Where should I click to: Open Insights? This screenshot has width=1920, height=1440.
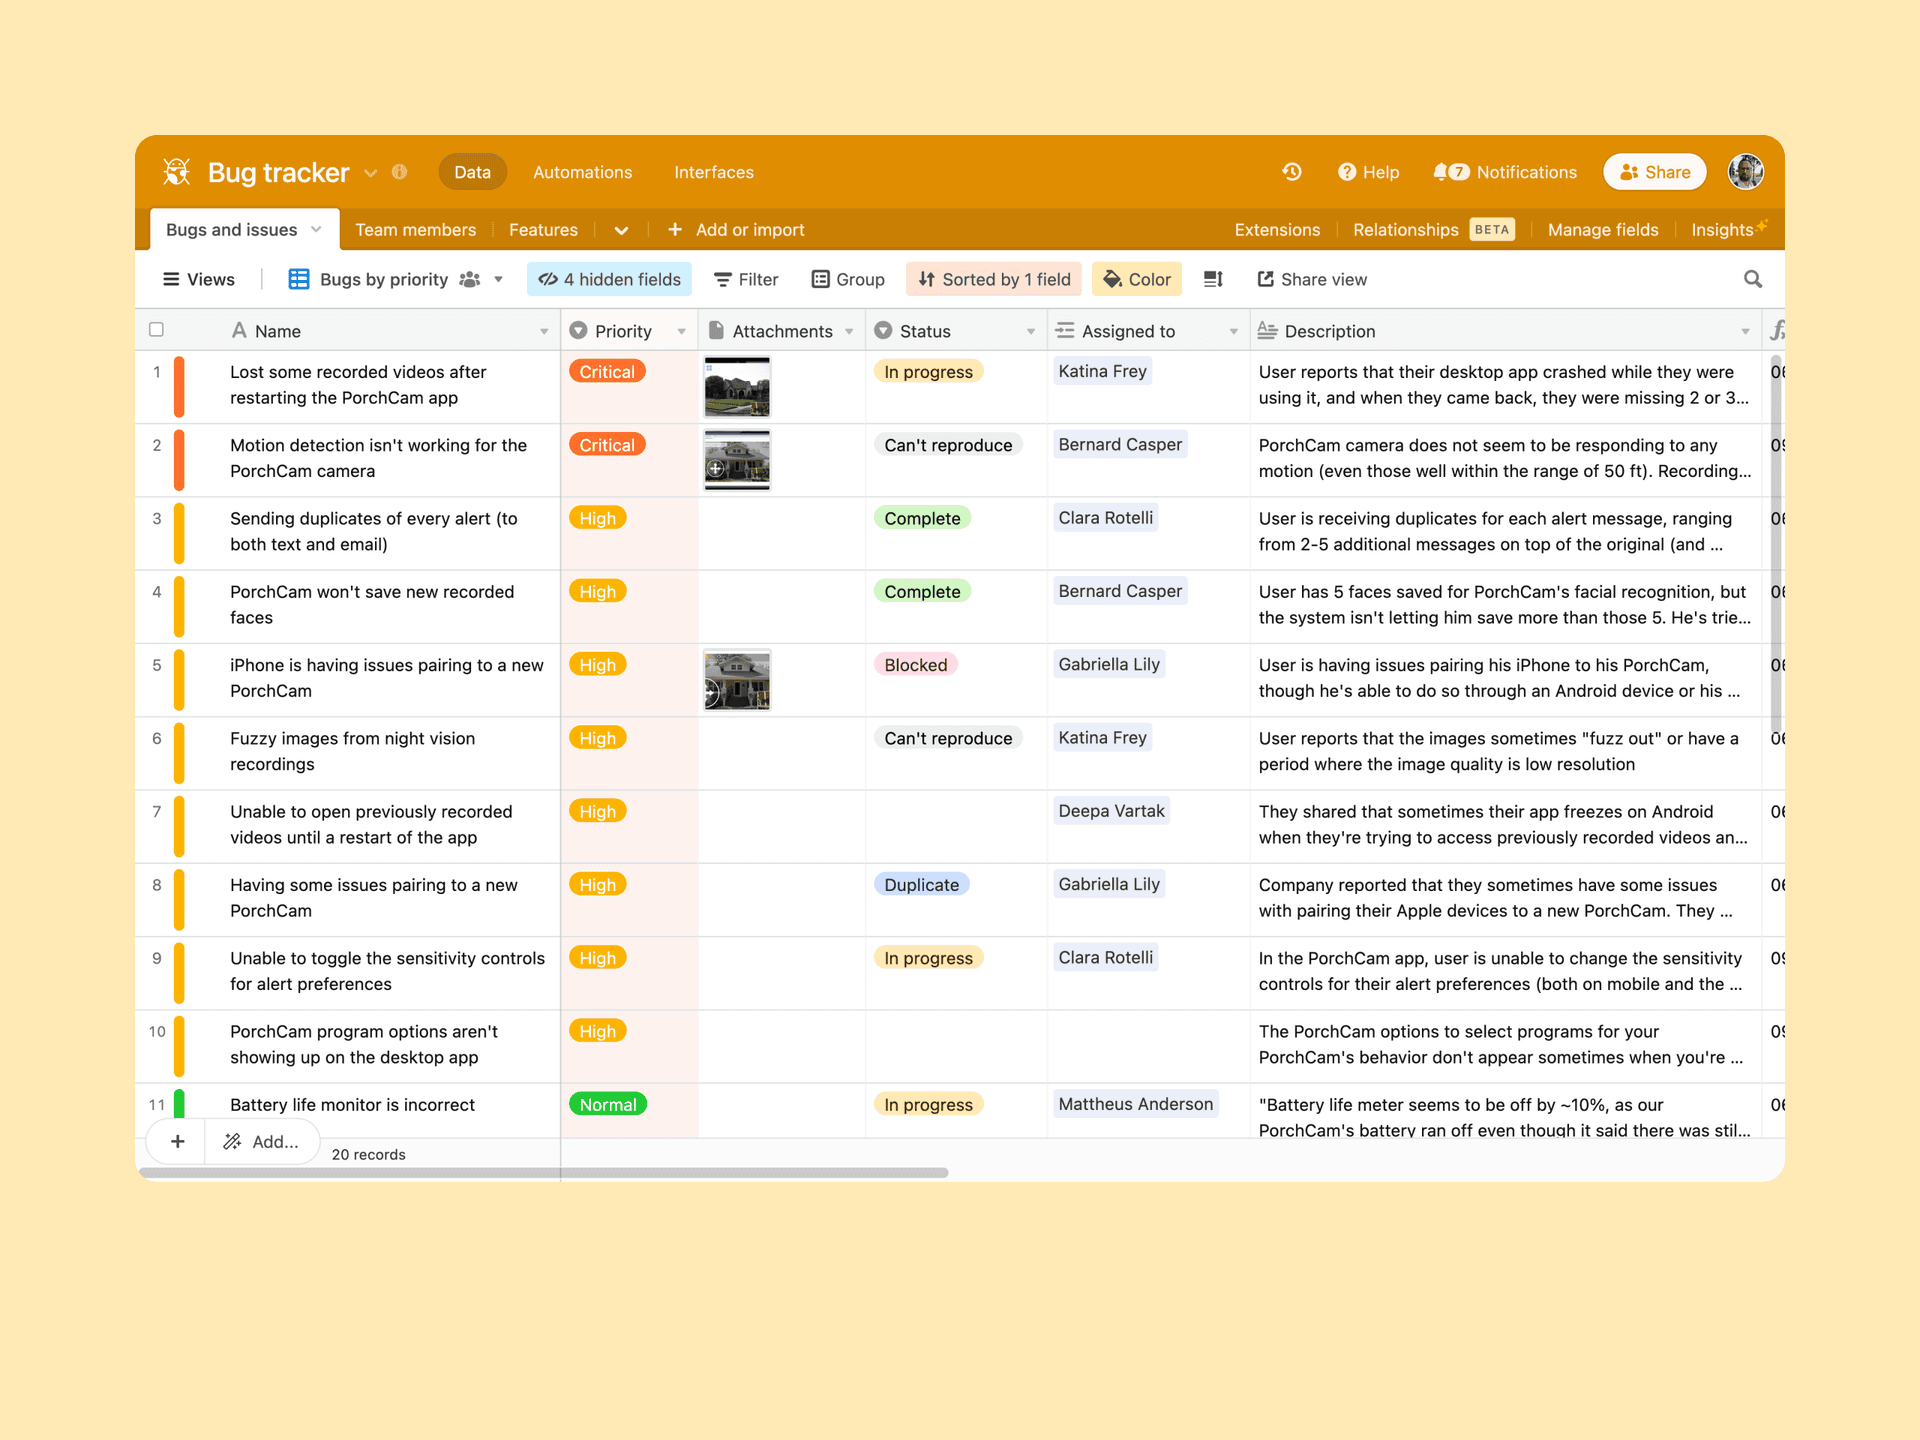coord(1728,230)
